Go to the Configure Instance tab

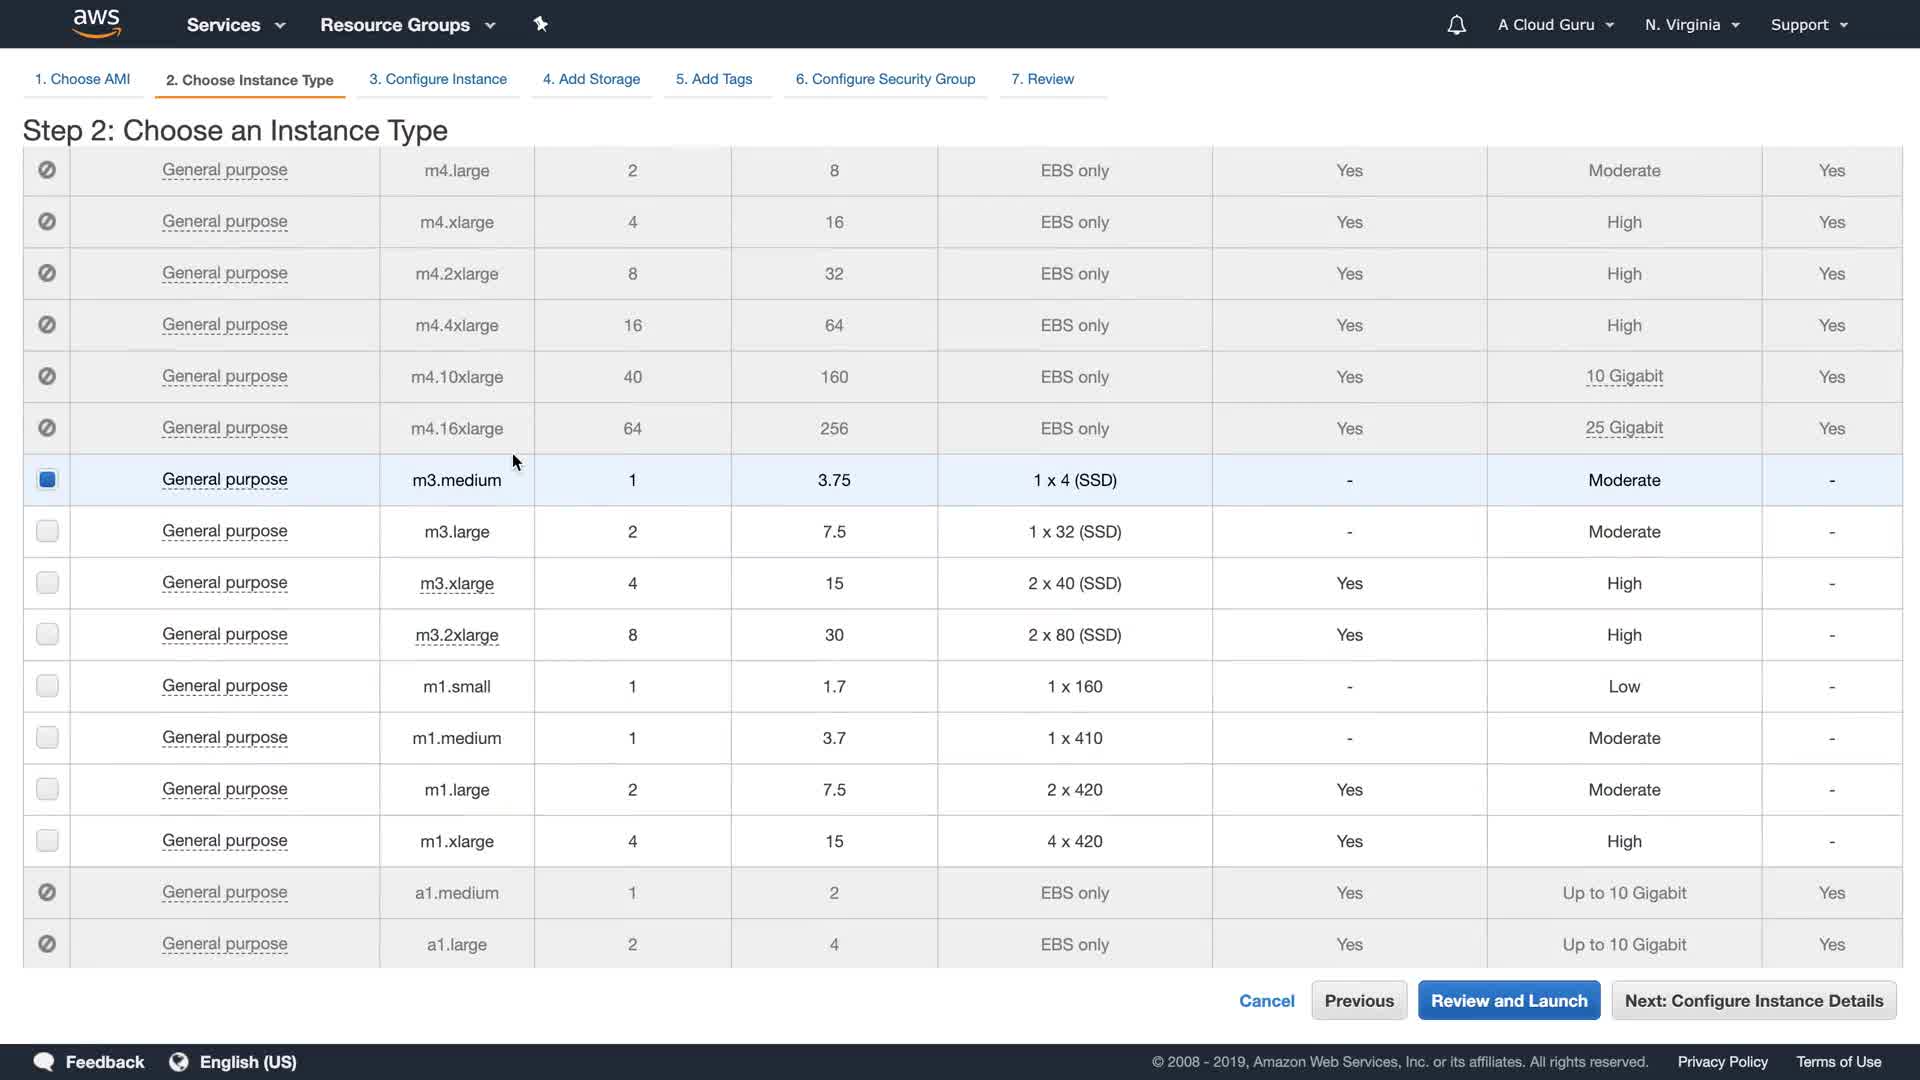tap(438, 79)
